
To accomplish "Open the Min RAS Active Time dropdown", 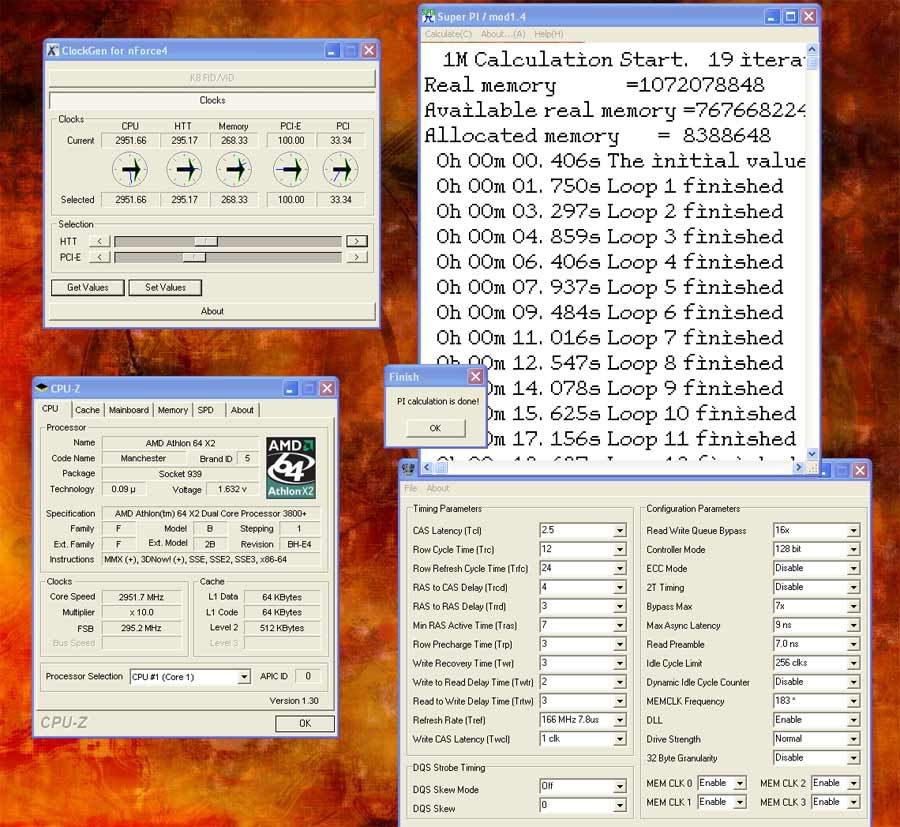I will click(620, 626).
